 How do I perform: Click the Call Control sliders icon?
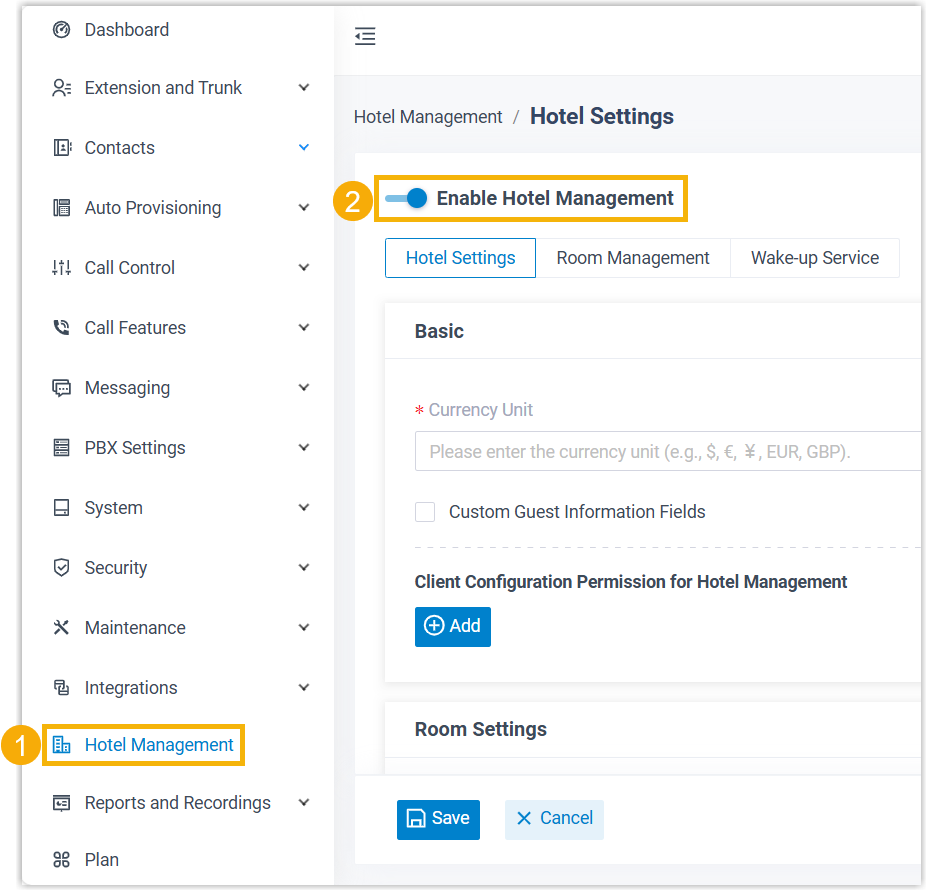click(62, 268)
